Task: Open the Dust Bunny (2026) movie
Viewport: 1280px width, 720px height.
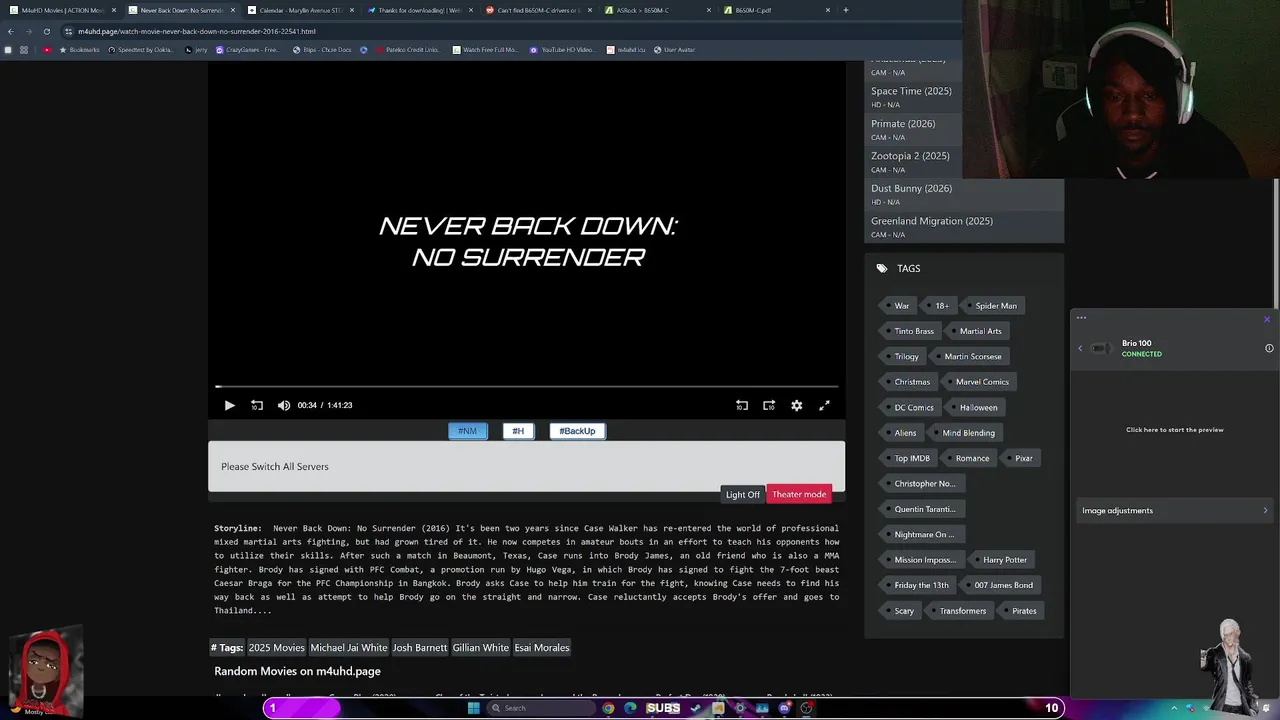Action: pyautogui.click(x=911, y=188)
